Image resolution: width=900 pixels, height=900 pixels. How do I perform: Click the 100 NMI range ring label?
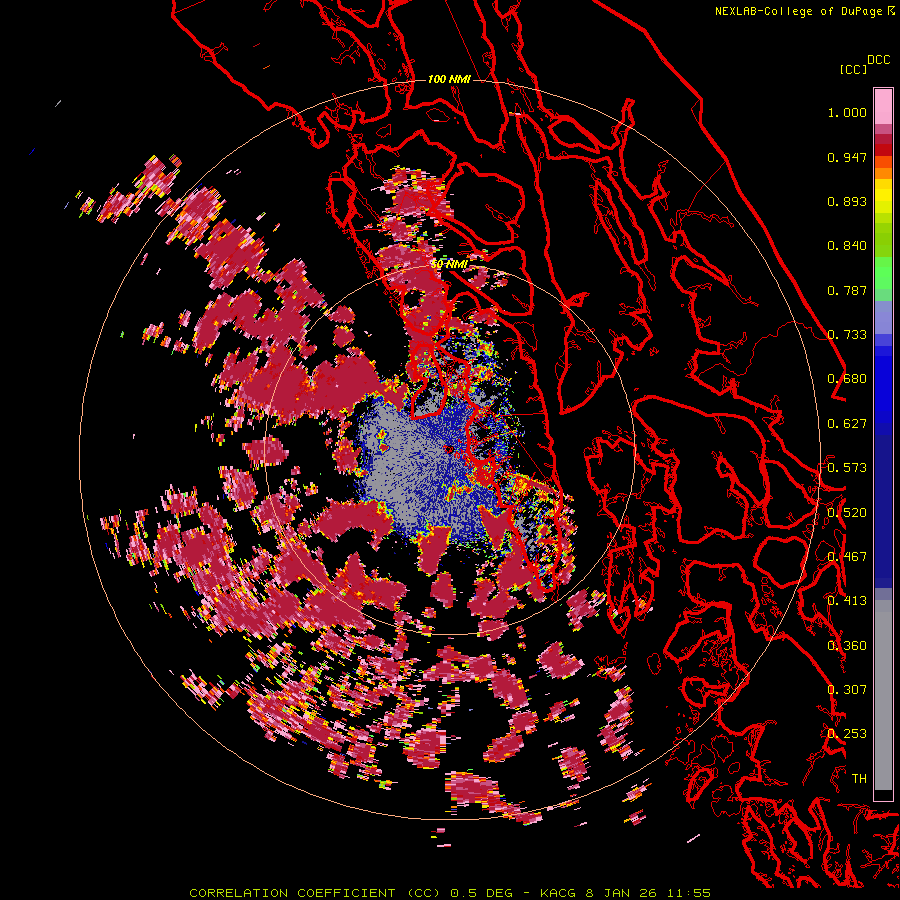pos(449,79)
